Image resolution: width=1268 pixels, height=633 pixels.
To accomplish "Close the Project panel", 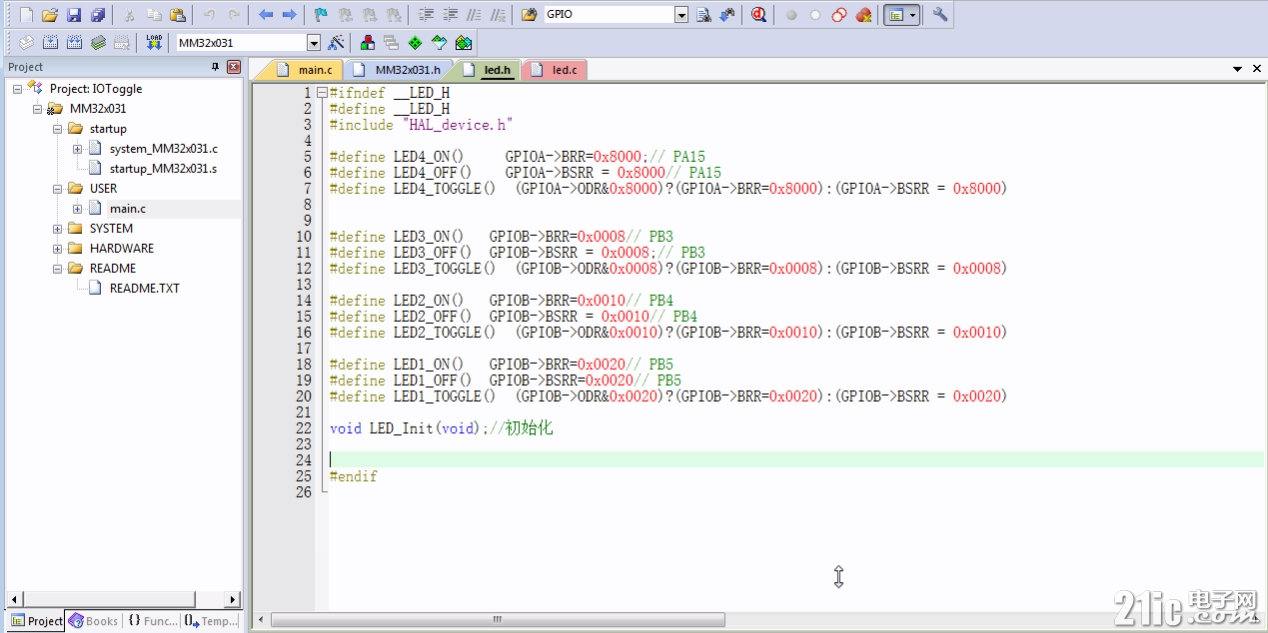I will click(234, 67).
